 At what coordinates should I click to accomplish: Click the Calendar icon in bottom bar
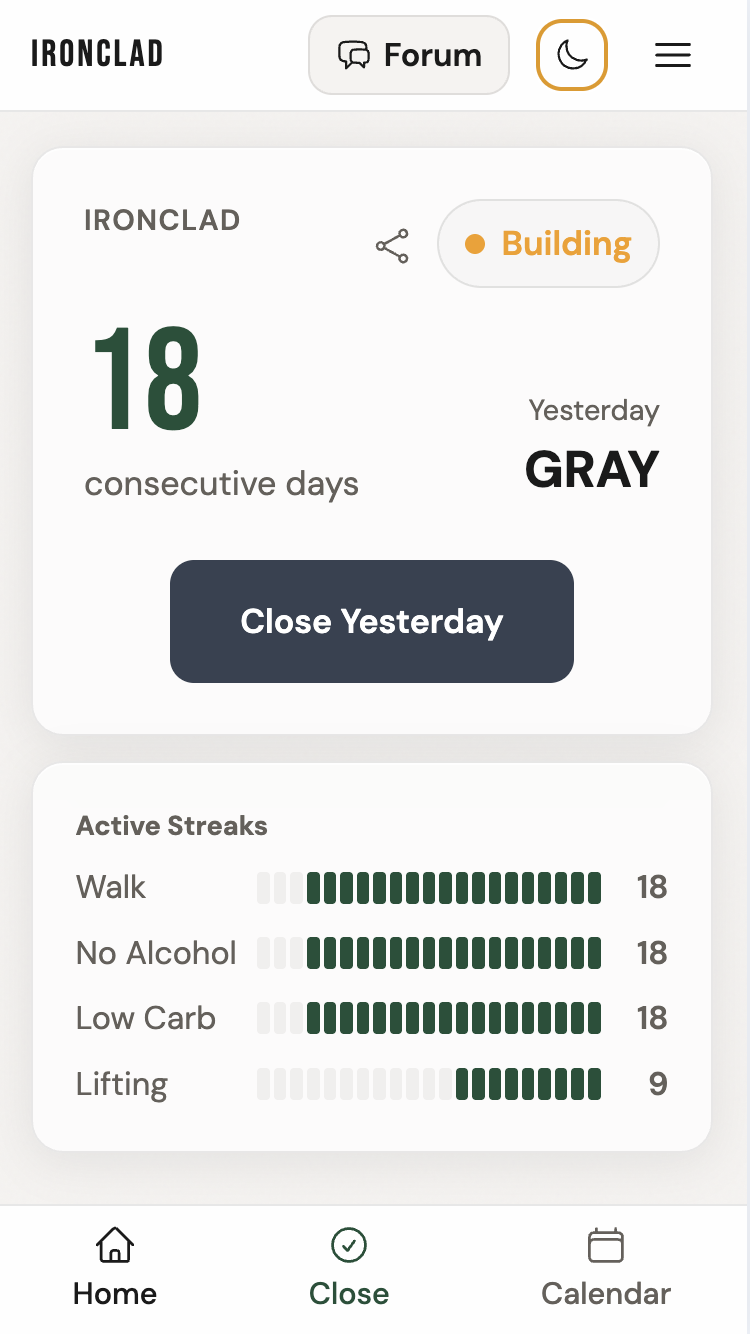606,1246
